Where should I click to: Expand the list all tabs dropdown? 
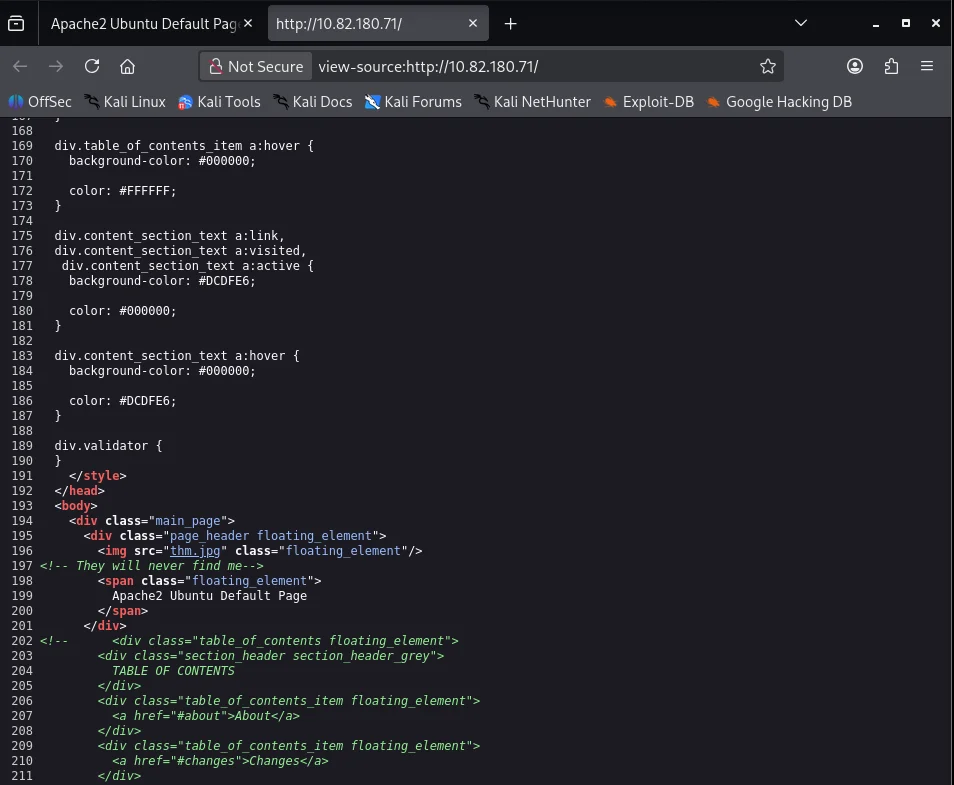[800, 23]
